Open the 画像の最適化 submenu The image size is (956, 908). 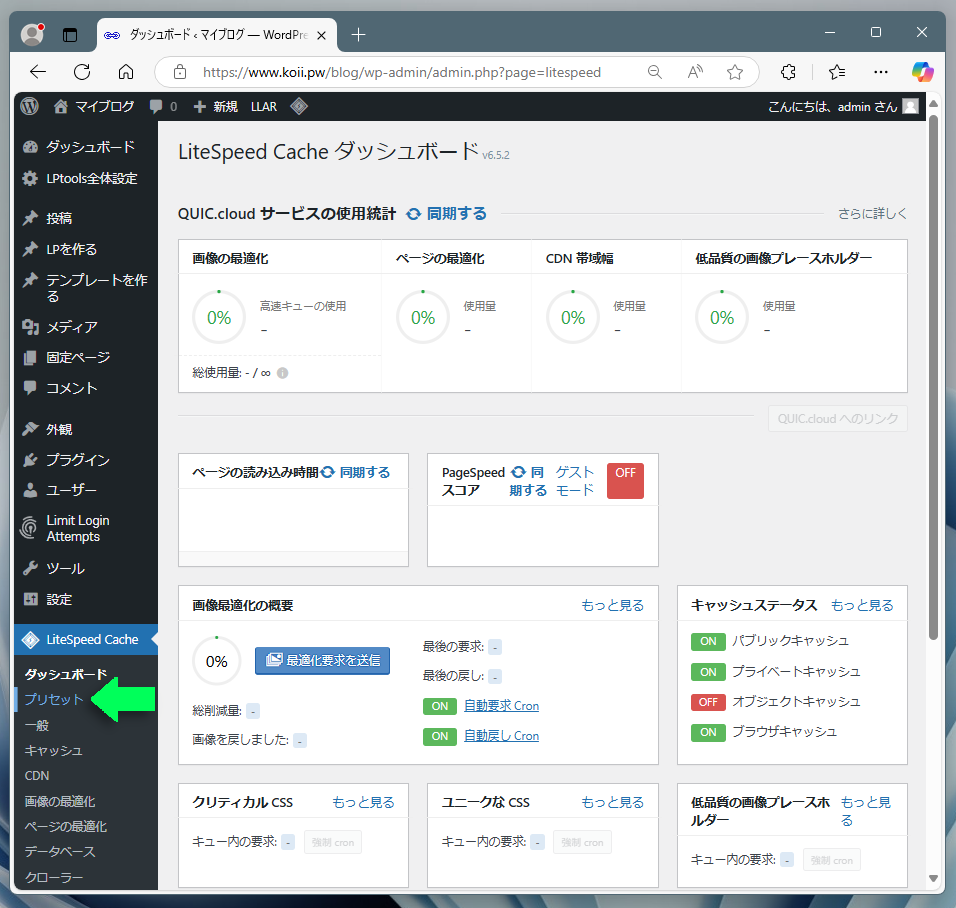(60, 801)
